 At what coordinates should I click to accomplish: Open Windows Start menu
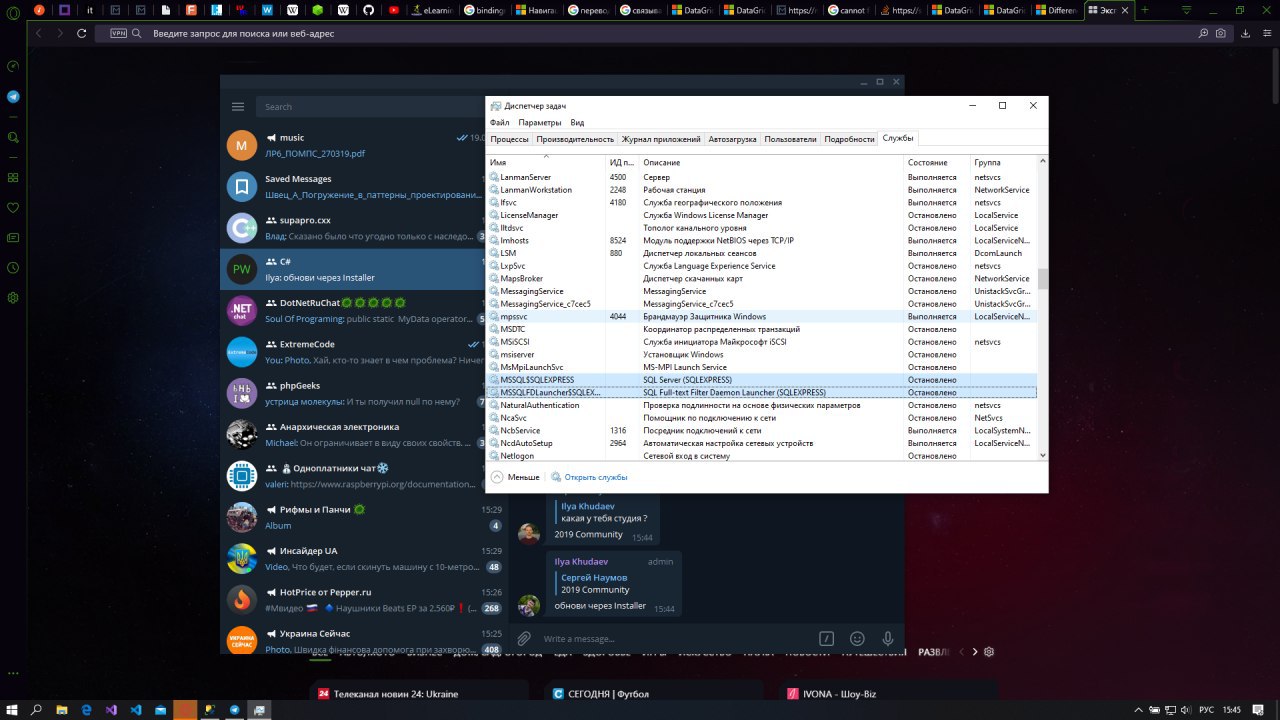click(x=12, y=709)
